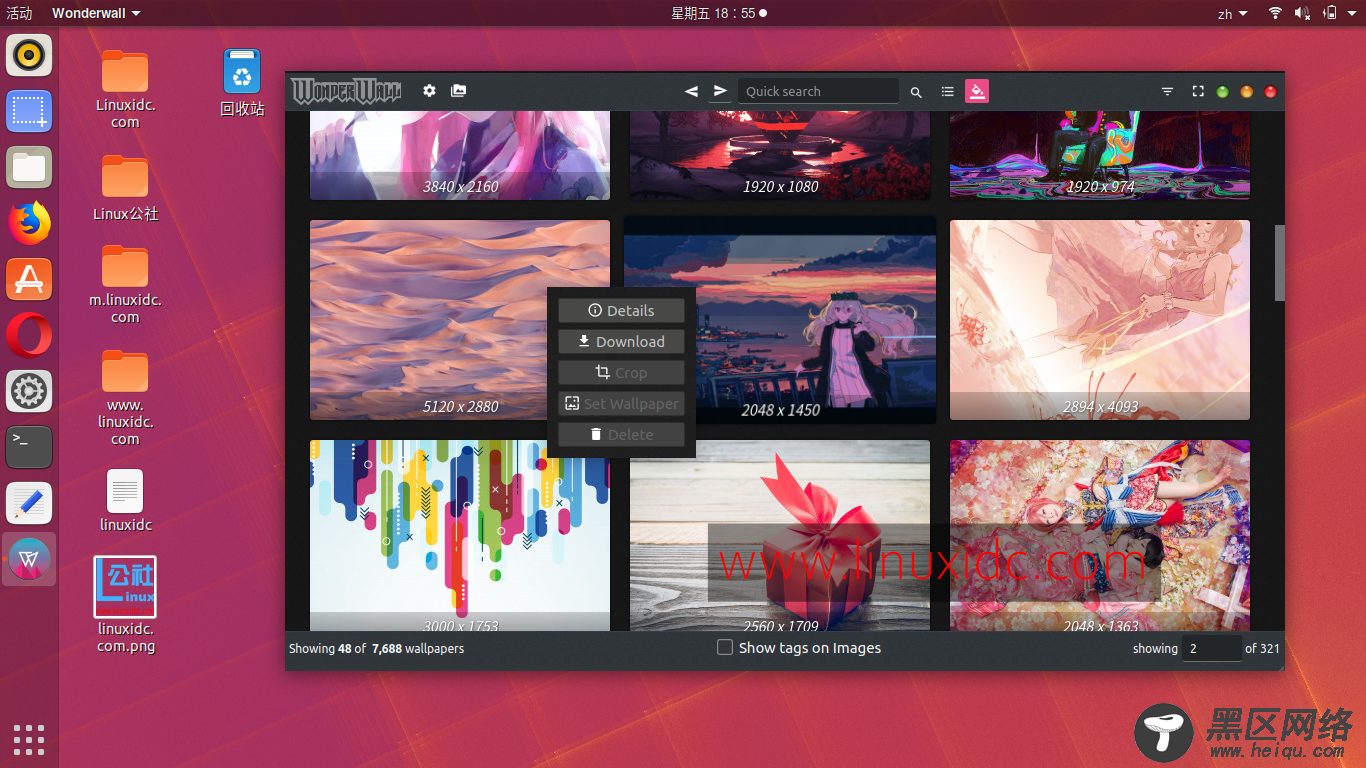
Task: Click the WonderWall vertical scrollbar handle
Action: coord(1280,262)
